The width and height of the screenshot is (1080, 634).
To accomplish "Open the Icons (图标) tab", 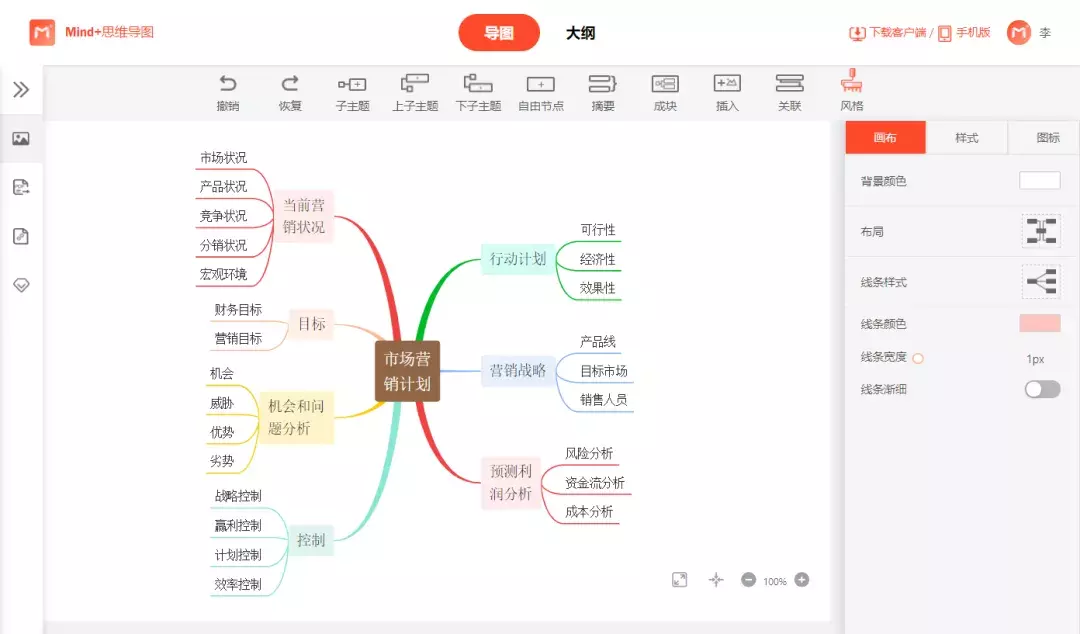I will pos(1047,138).
